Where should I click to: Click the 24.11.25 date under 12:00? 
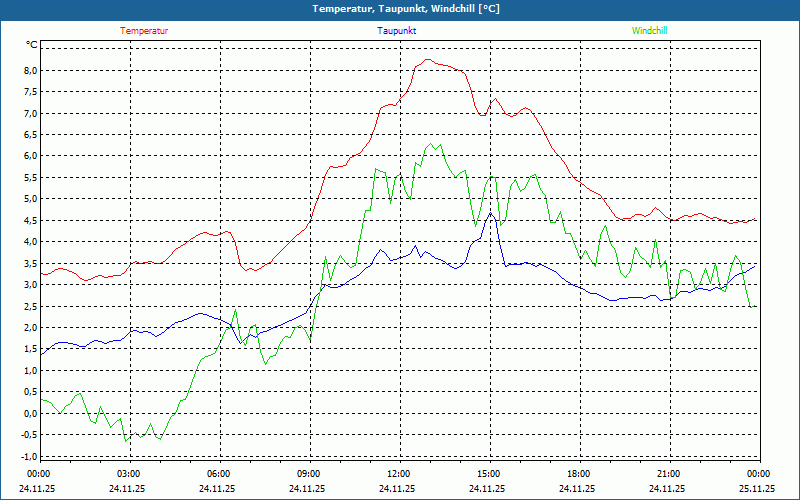397,488
